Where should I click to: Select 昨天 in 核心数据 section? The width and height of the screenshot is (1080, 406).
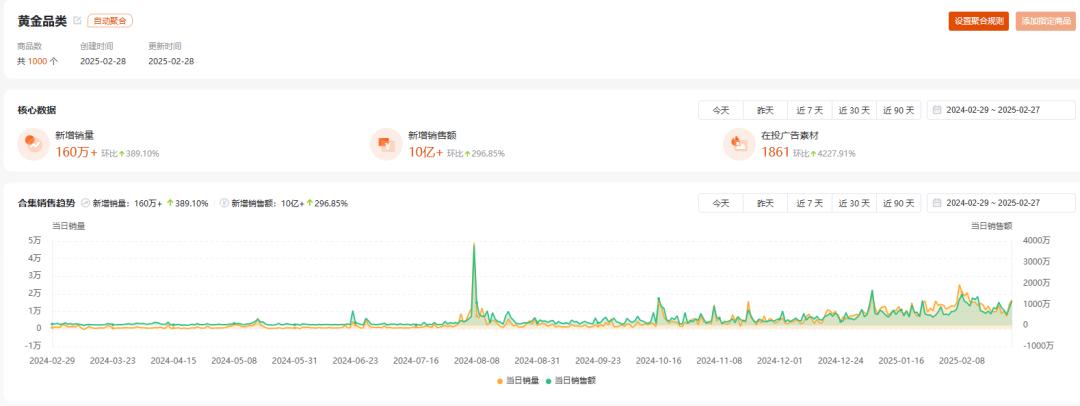[x=765, y=110]
